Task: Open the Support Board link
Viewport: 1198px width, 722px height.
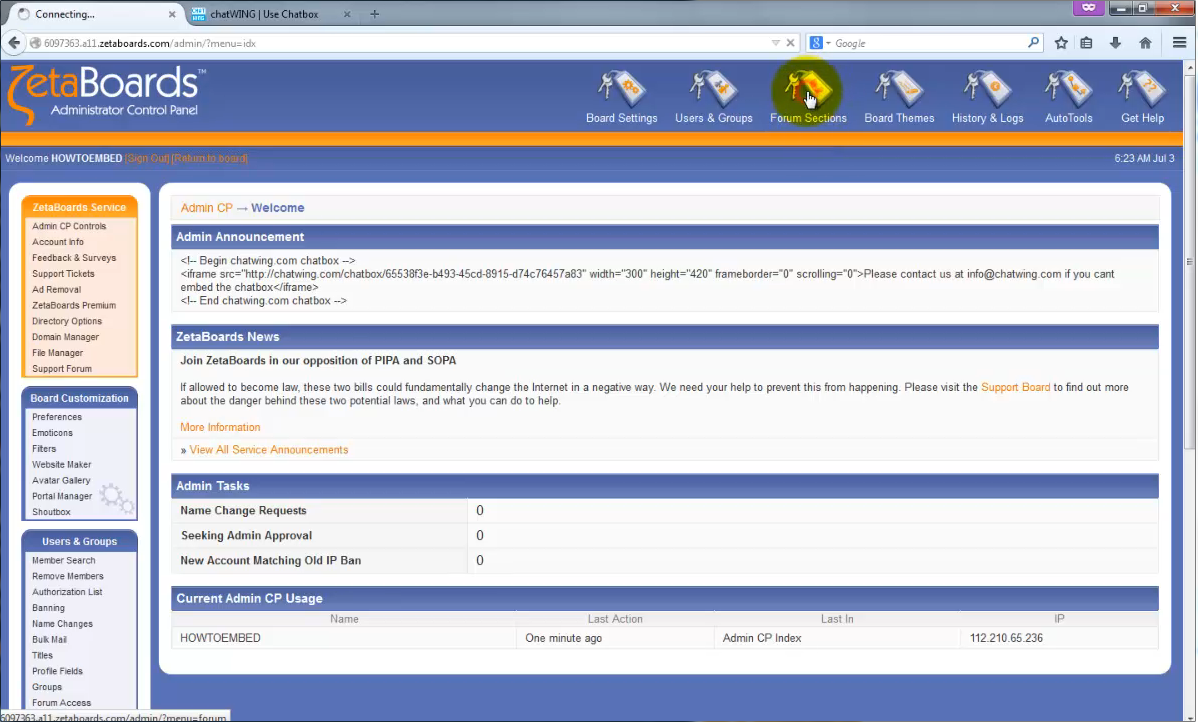Action: point(1015,387)
